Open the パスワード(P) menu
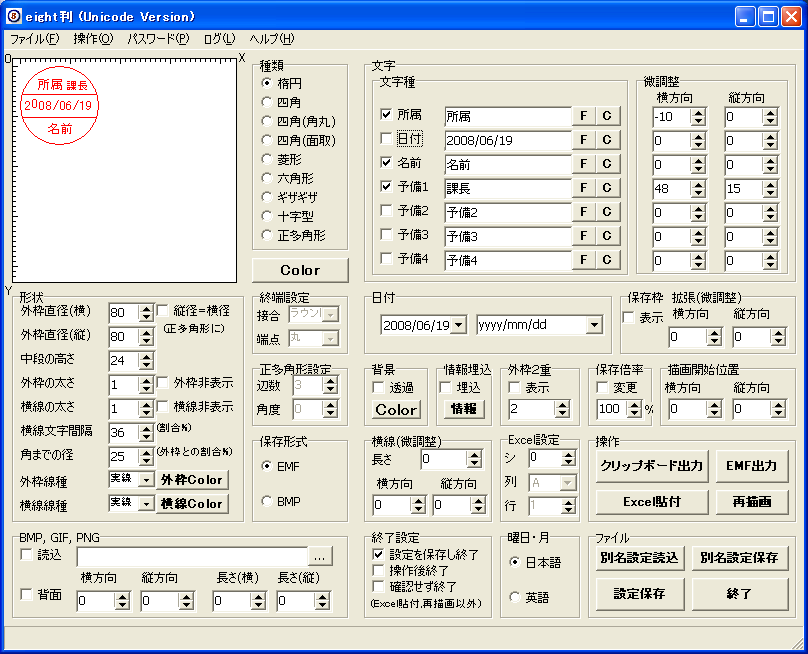This screenshot has height=654, width=808. 158,39
